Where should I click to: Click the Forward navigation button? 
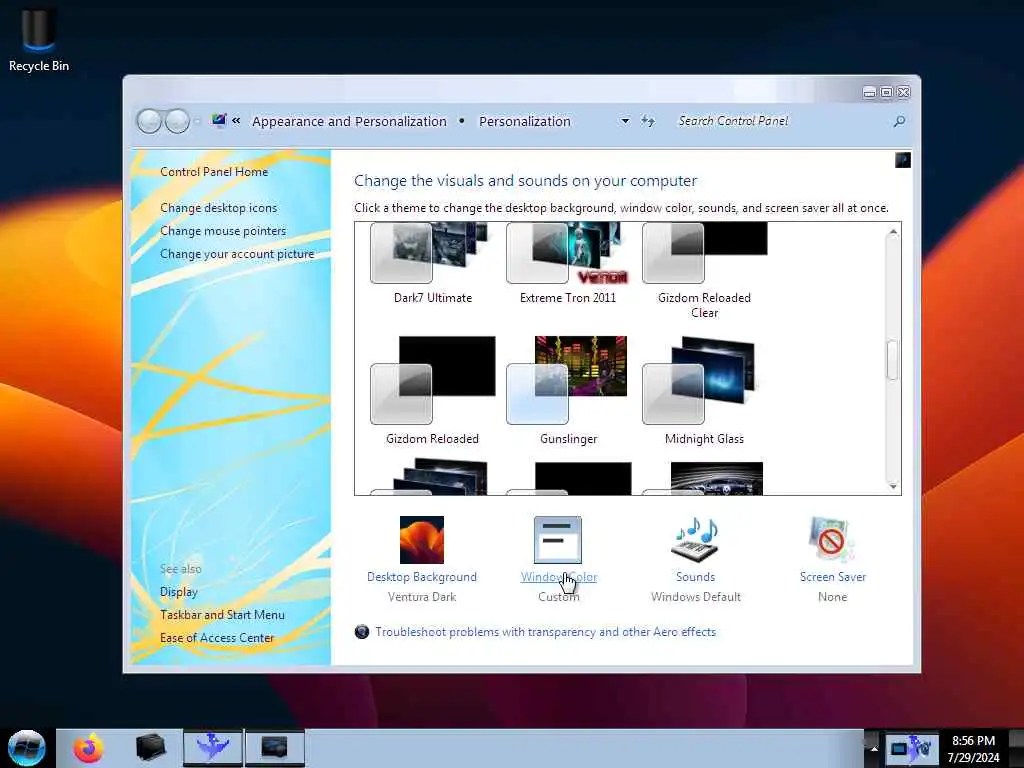[177, 121]
